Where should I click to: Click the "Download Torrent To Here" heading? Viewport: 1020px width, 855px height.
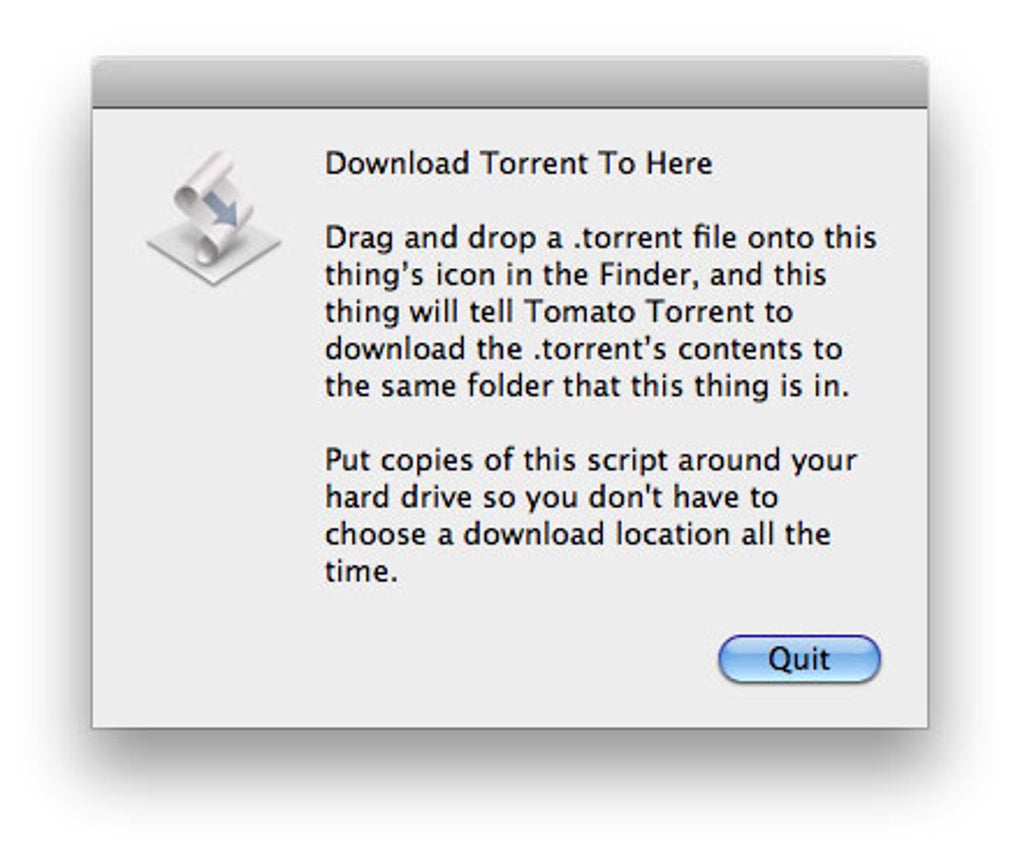(x=518, y=163)
